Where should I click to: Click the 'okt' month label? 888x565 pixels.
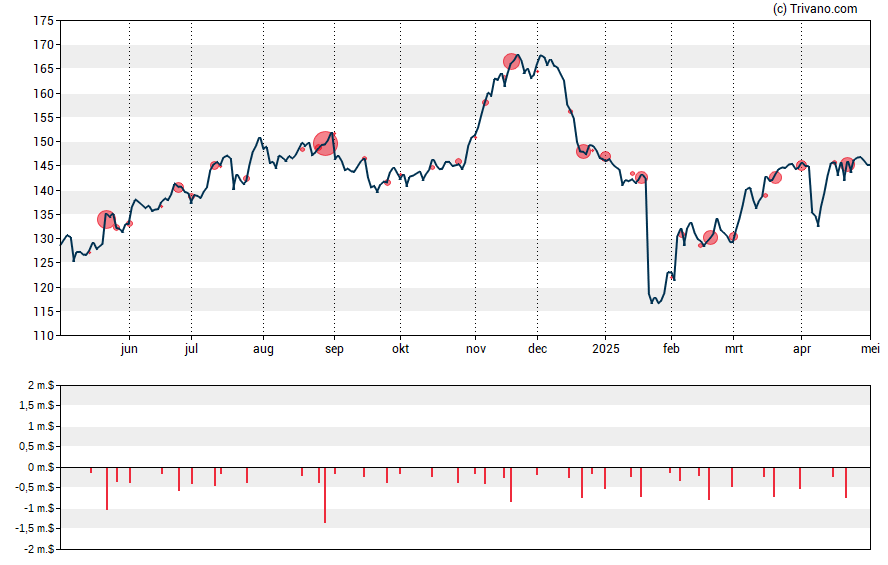pos(400,349)
